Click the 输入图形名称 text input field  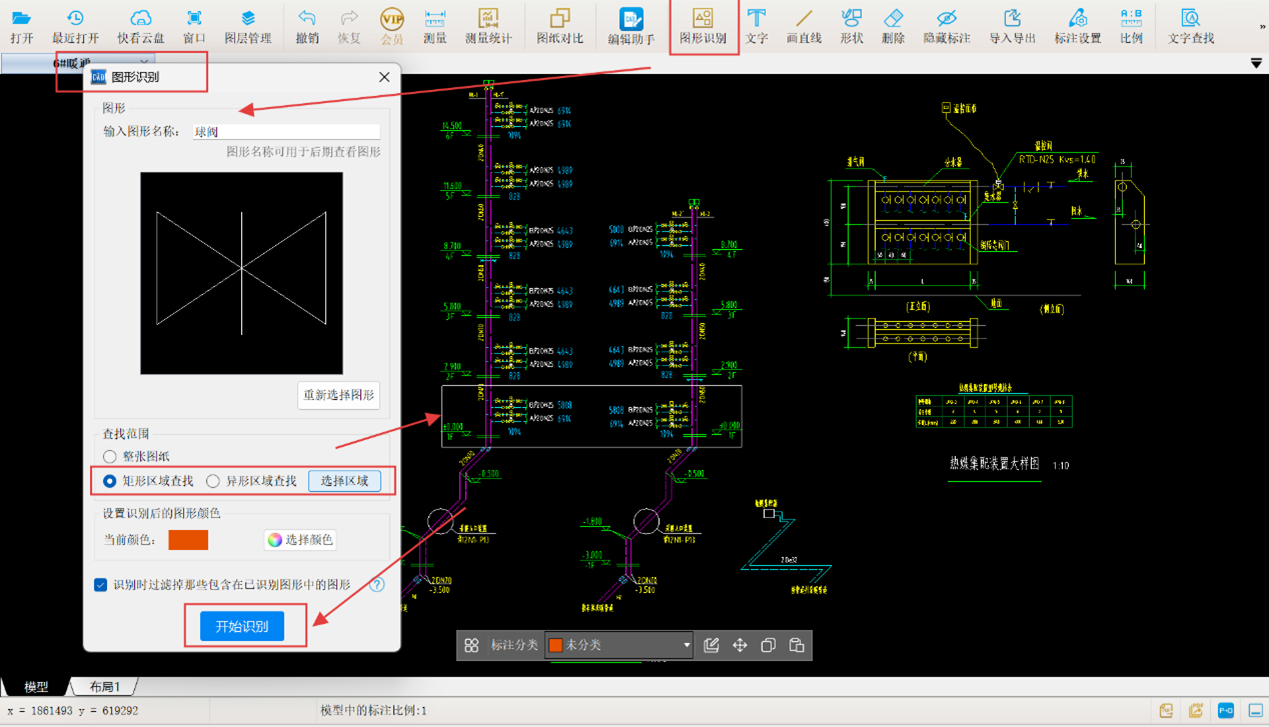click(286, 131)
